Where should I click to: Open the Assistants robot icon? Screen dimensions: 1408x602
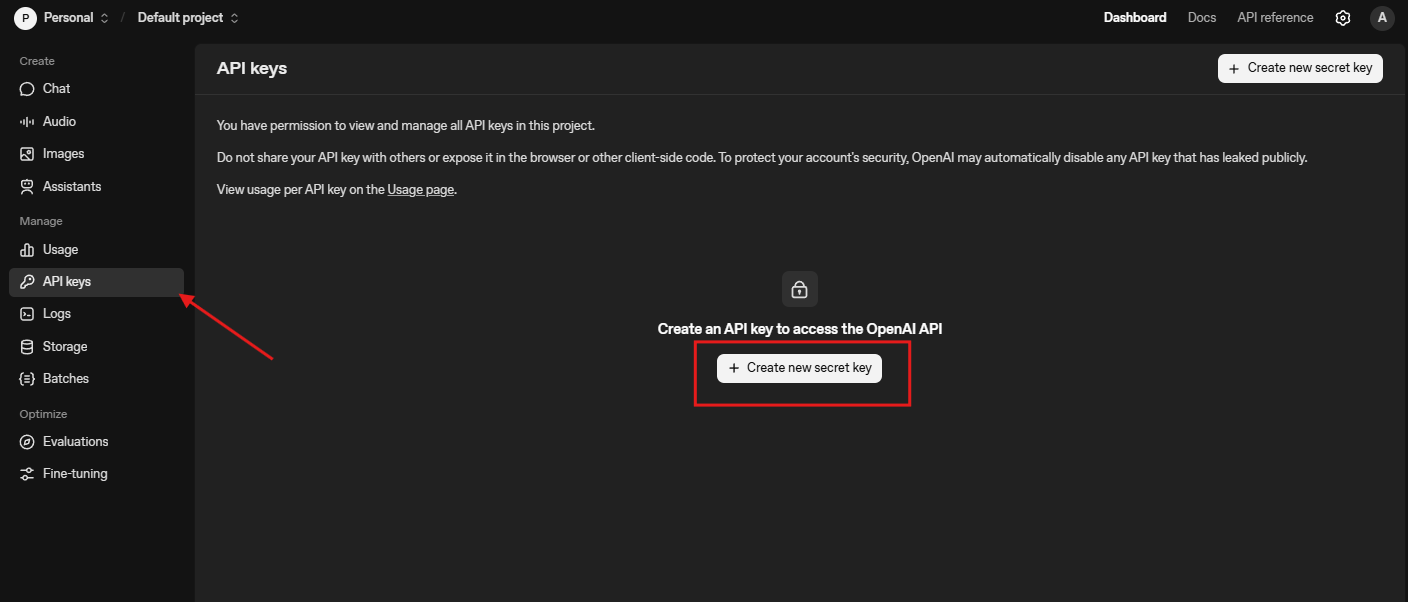tap(27, 186)
